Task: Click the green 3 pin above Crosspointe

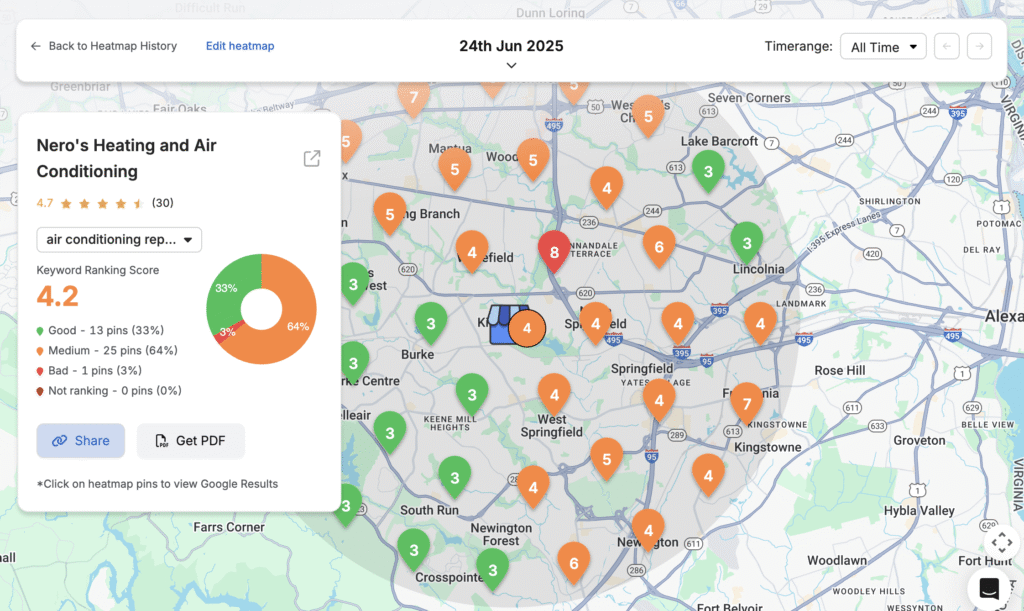Action: tap(413, 550)
